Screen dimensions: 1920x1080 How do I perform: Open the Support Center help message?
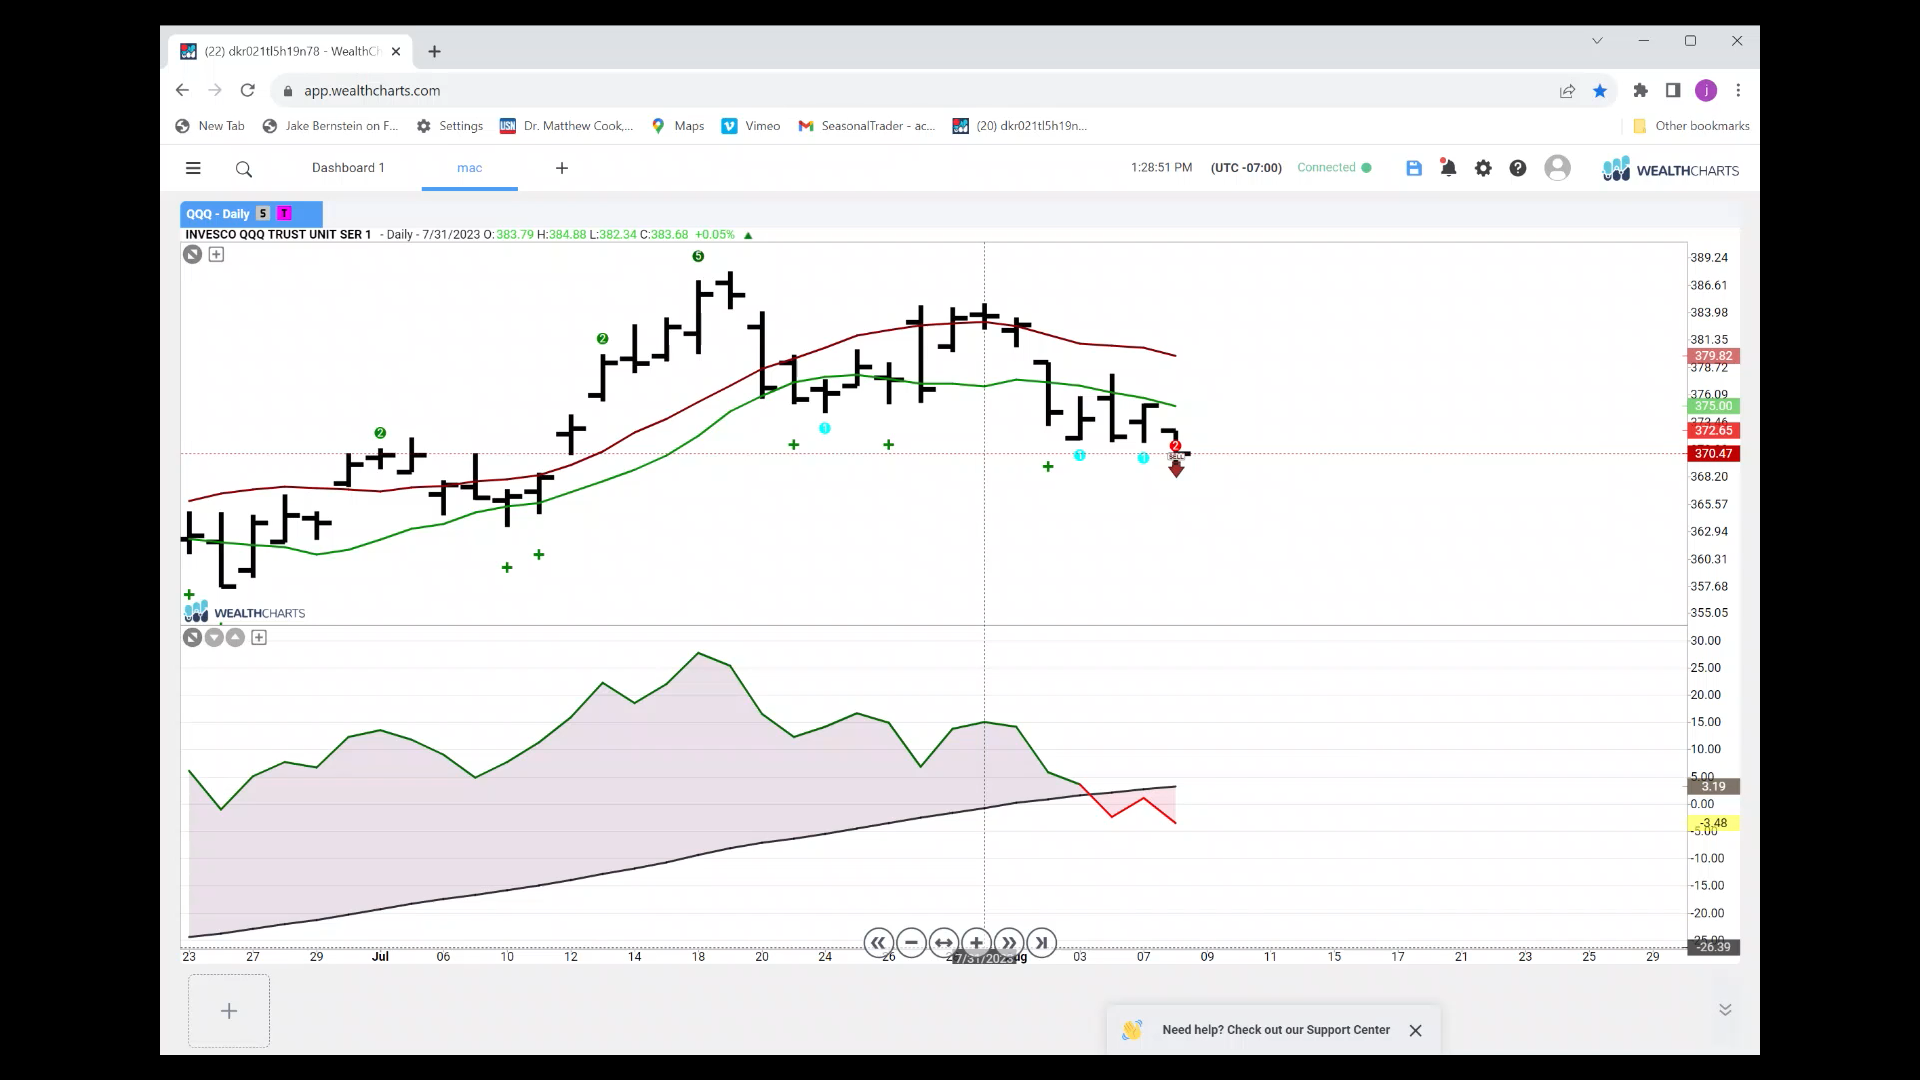pos(1276,1030)
